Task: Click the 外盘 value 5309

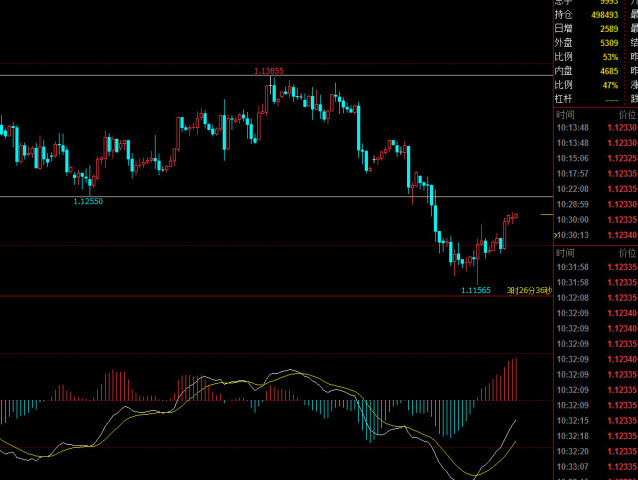Action: click(609, 43)
